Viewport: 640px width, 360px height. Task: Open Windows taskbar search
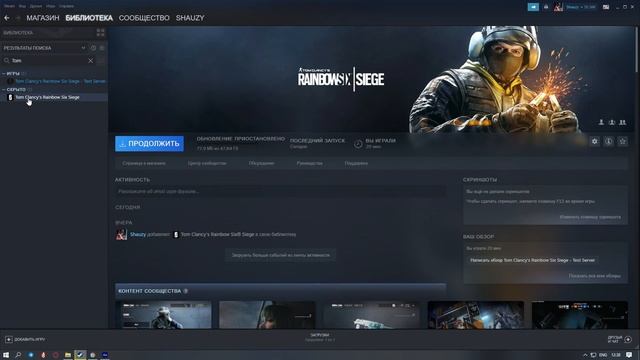[x=18, y=355]
